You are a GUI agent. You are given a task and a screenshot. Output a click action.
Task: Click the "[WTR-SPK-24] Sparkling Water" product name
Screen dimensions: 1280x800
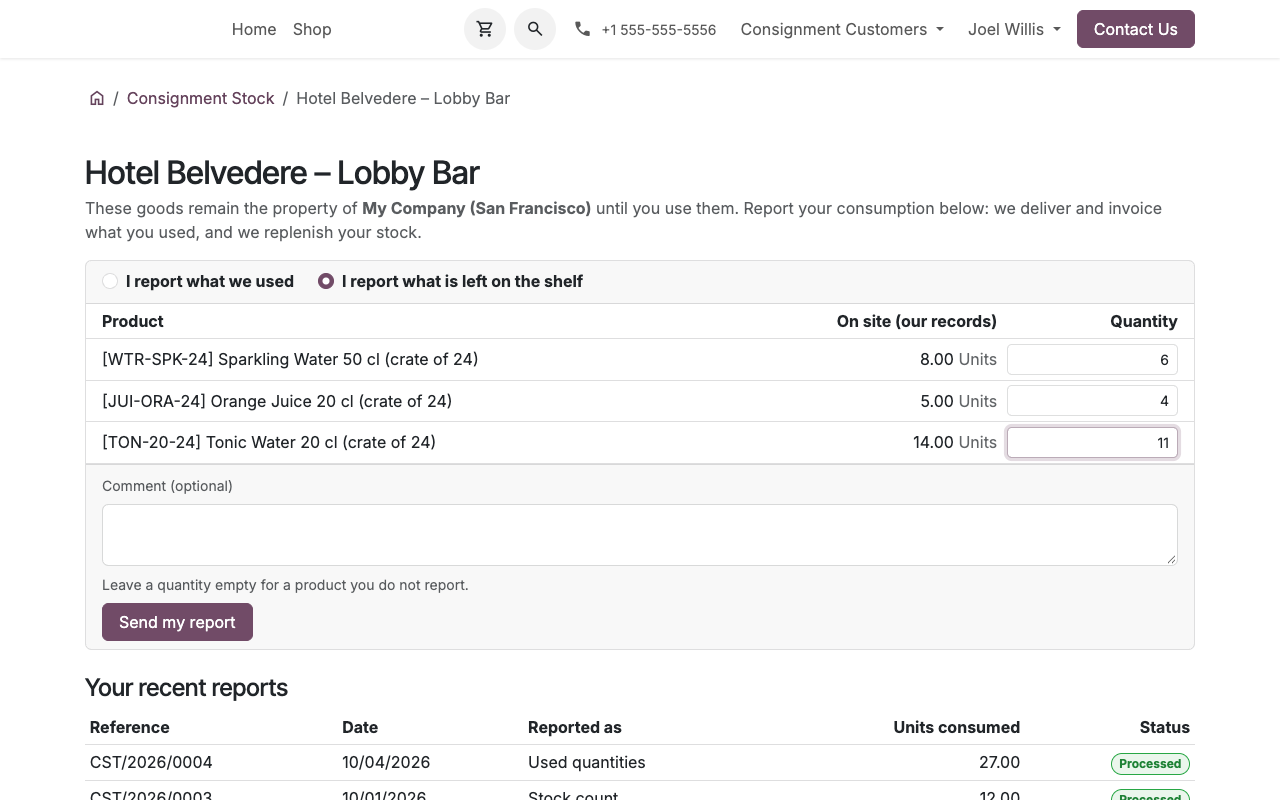pos(290,359)
